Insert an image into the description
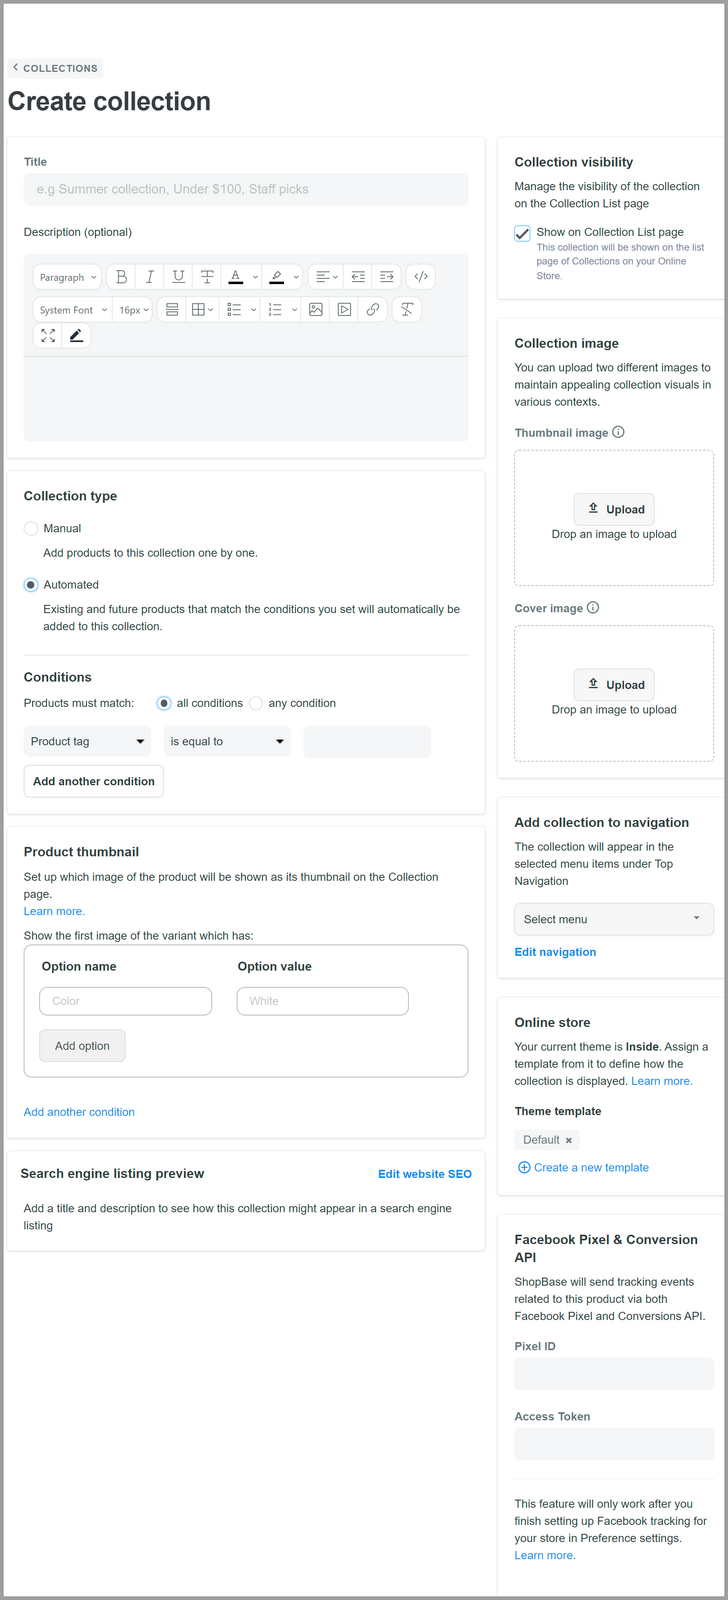Viewport: 728px width, 1600px height. (316, 310)
